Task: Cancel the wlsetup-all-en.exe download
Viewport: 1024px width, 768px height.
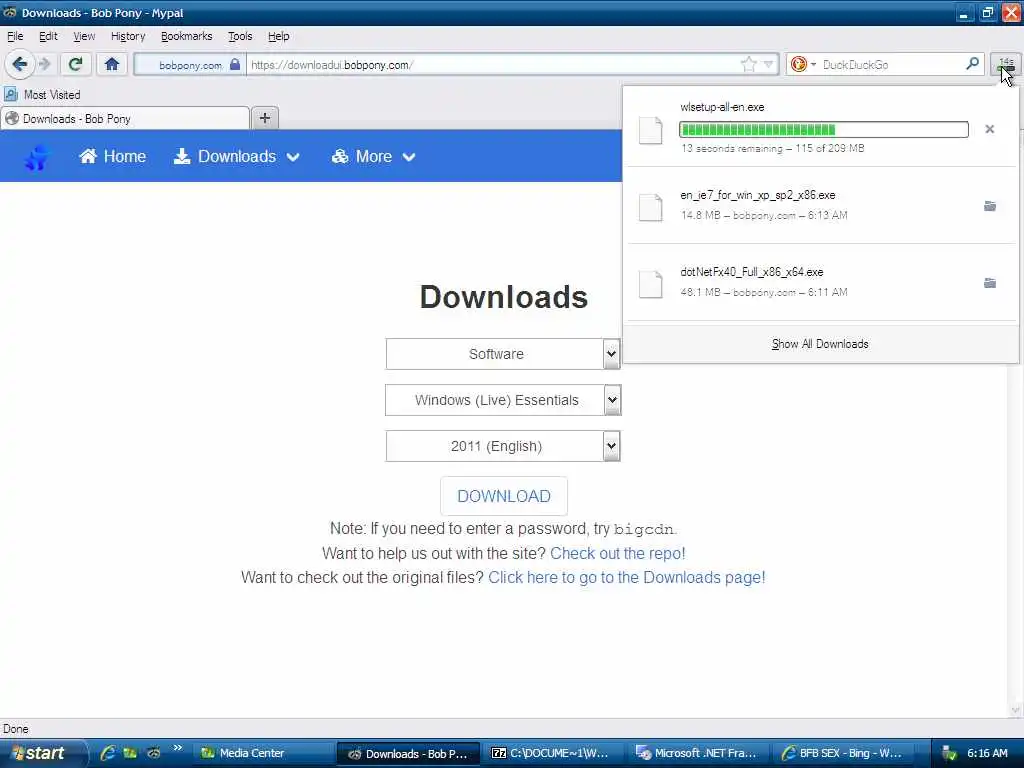Action: tap(989, 129)
